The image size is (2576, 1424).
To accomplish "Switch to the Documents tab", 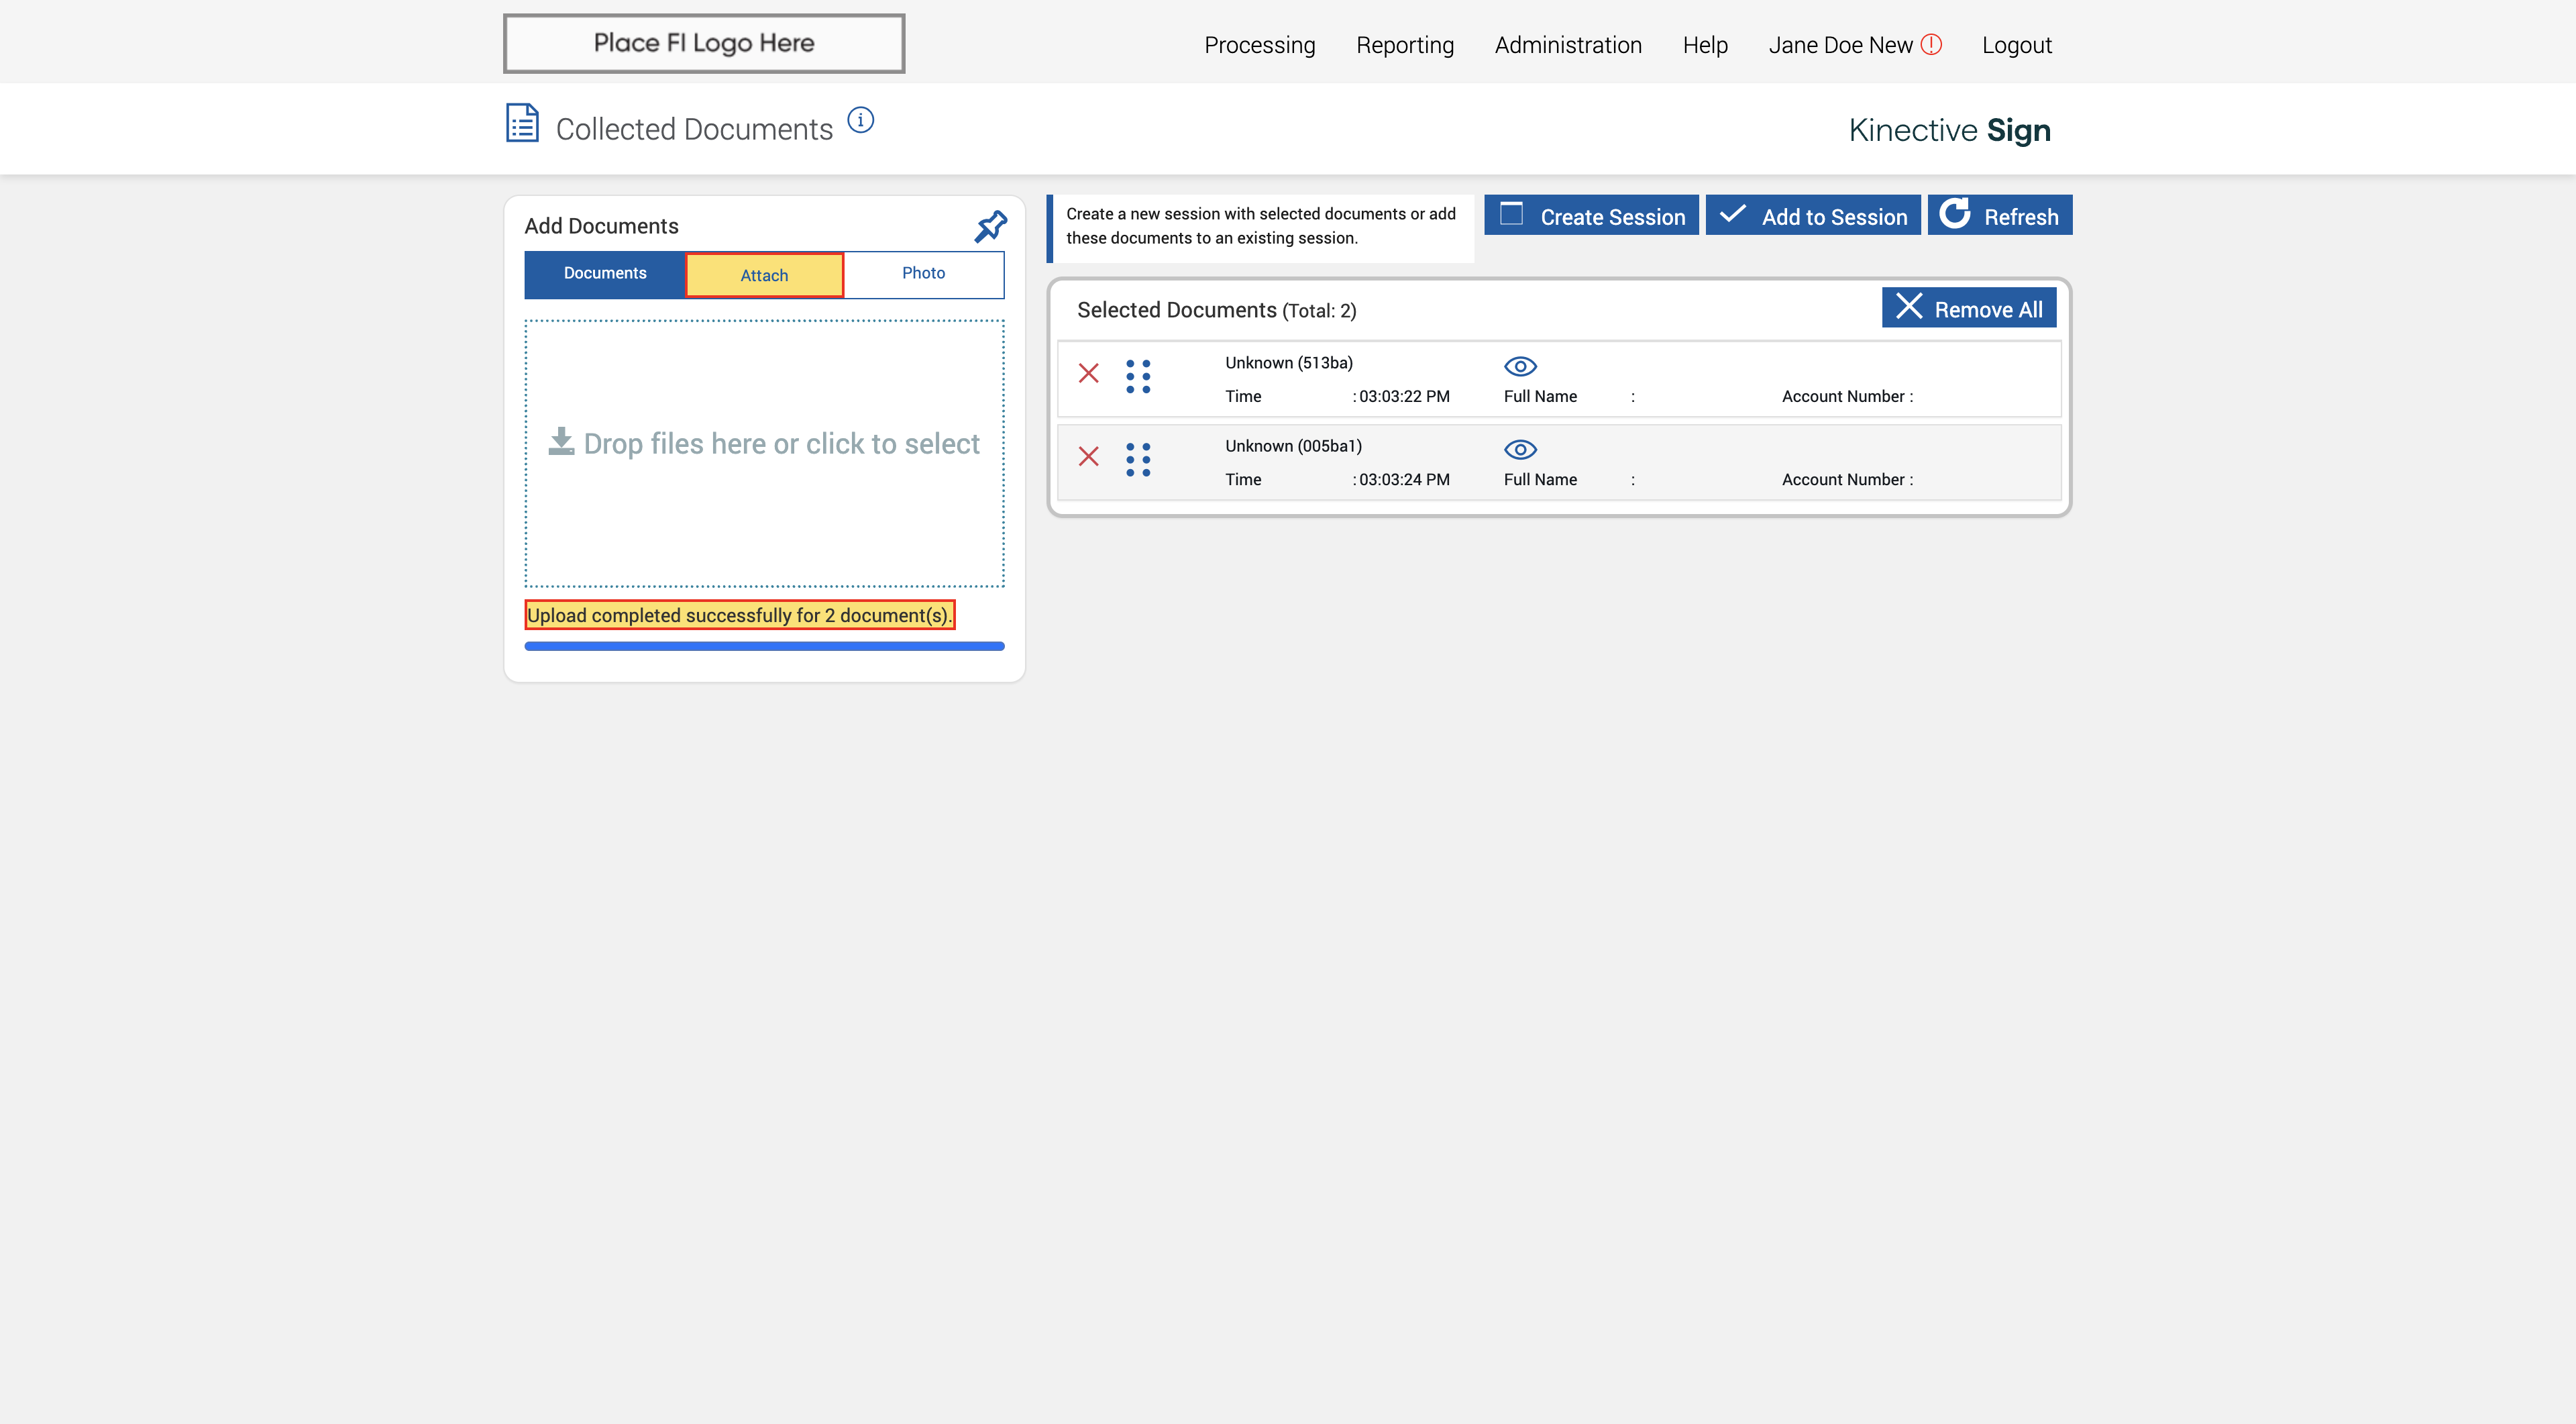I will tap(604, 274).
